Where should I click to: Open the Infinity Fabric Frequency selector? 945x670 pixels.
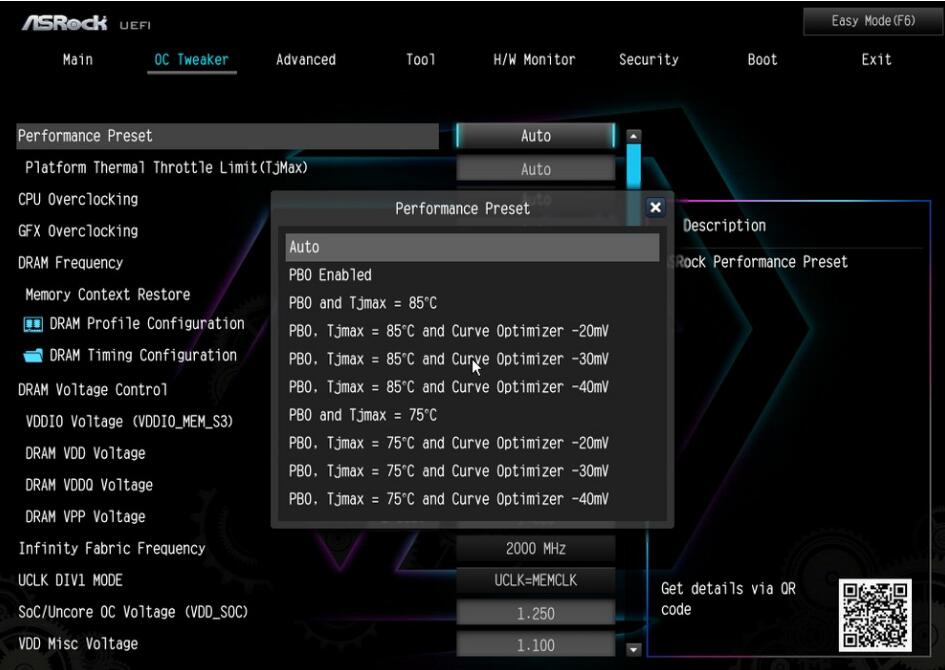tap(537, 548)
